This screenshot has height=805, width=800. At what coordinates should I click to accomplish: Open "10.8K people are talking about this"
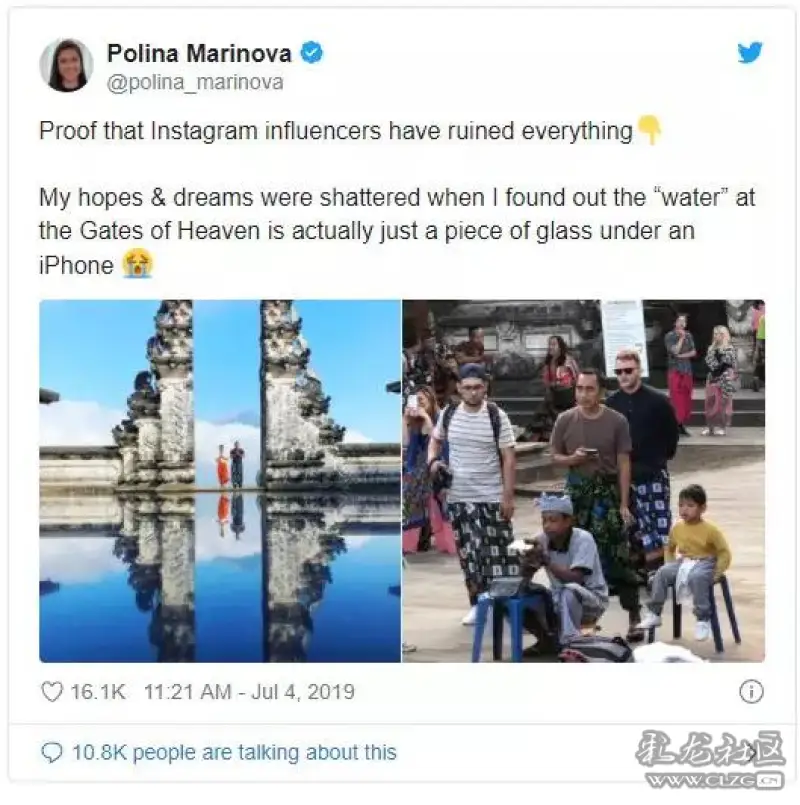click(234, 753)
